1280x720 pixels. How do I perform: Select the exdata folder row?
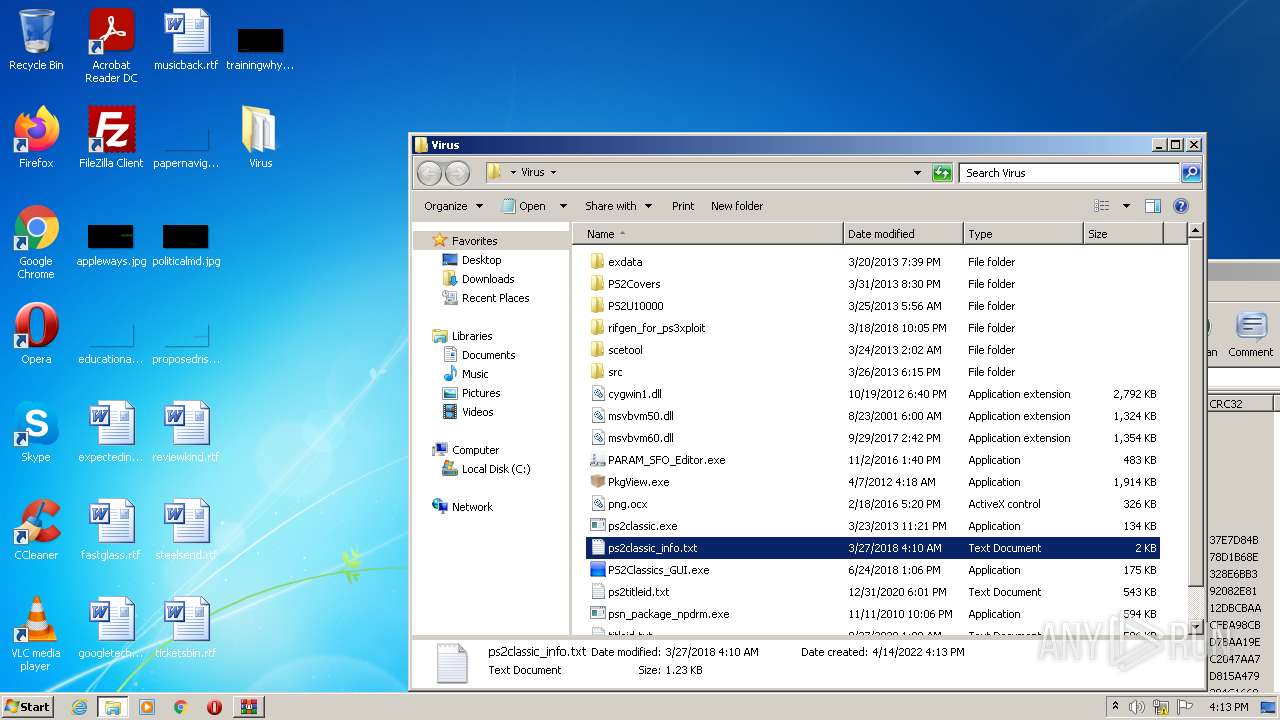[872, 262]
